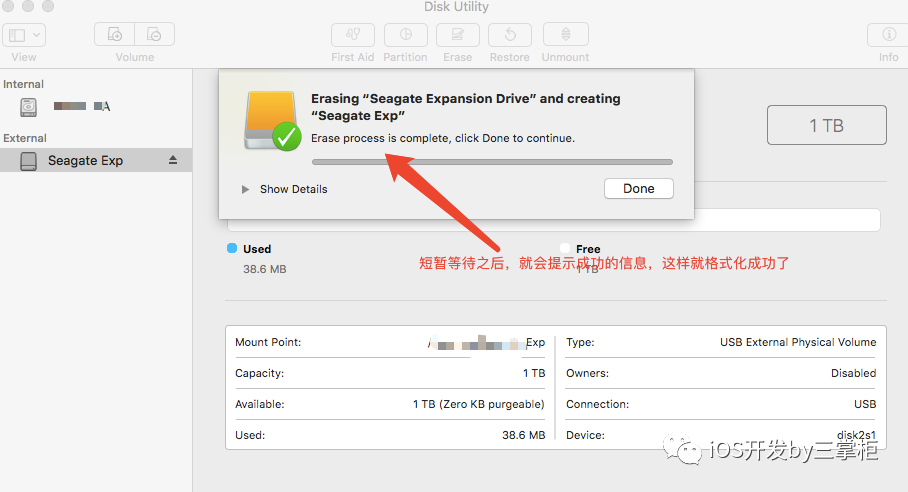Viewport: 908px width, 492px height.
Task: Click the remove Volume icon
Action: coord(155,35)
